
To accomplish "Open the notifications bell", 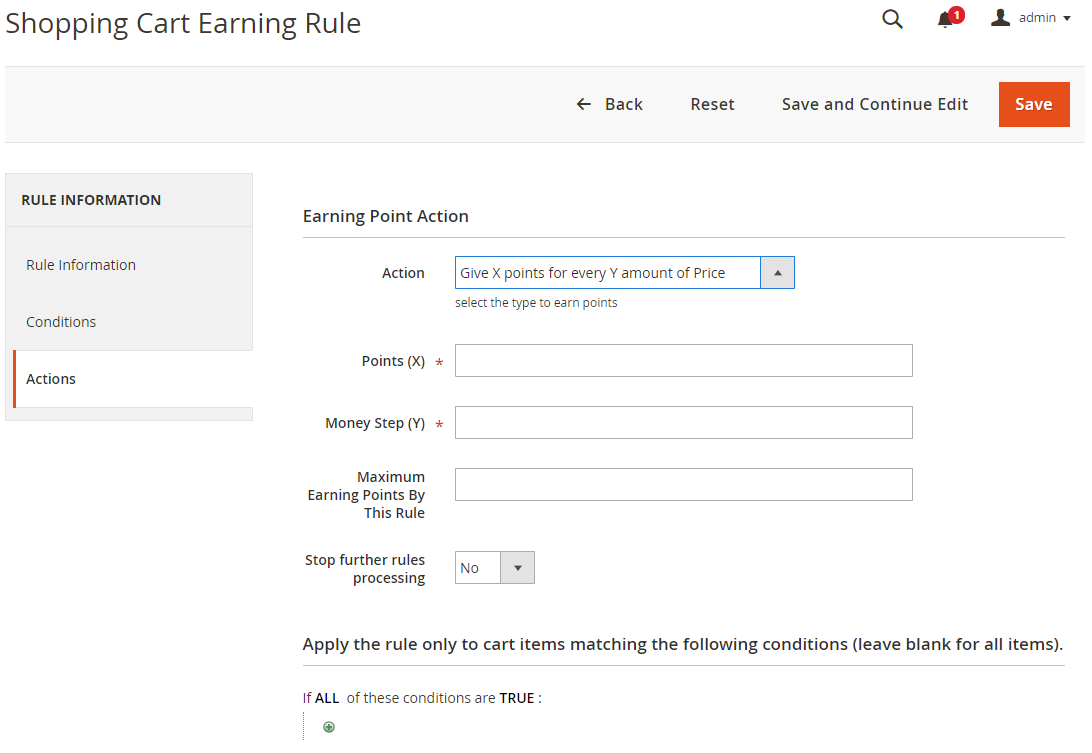I will click(945, 20).
